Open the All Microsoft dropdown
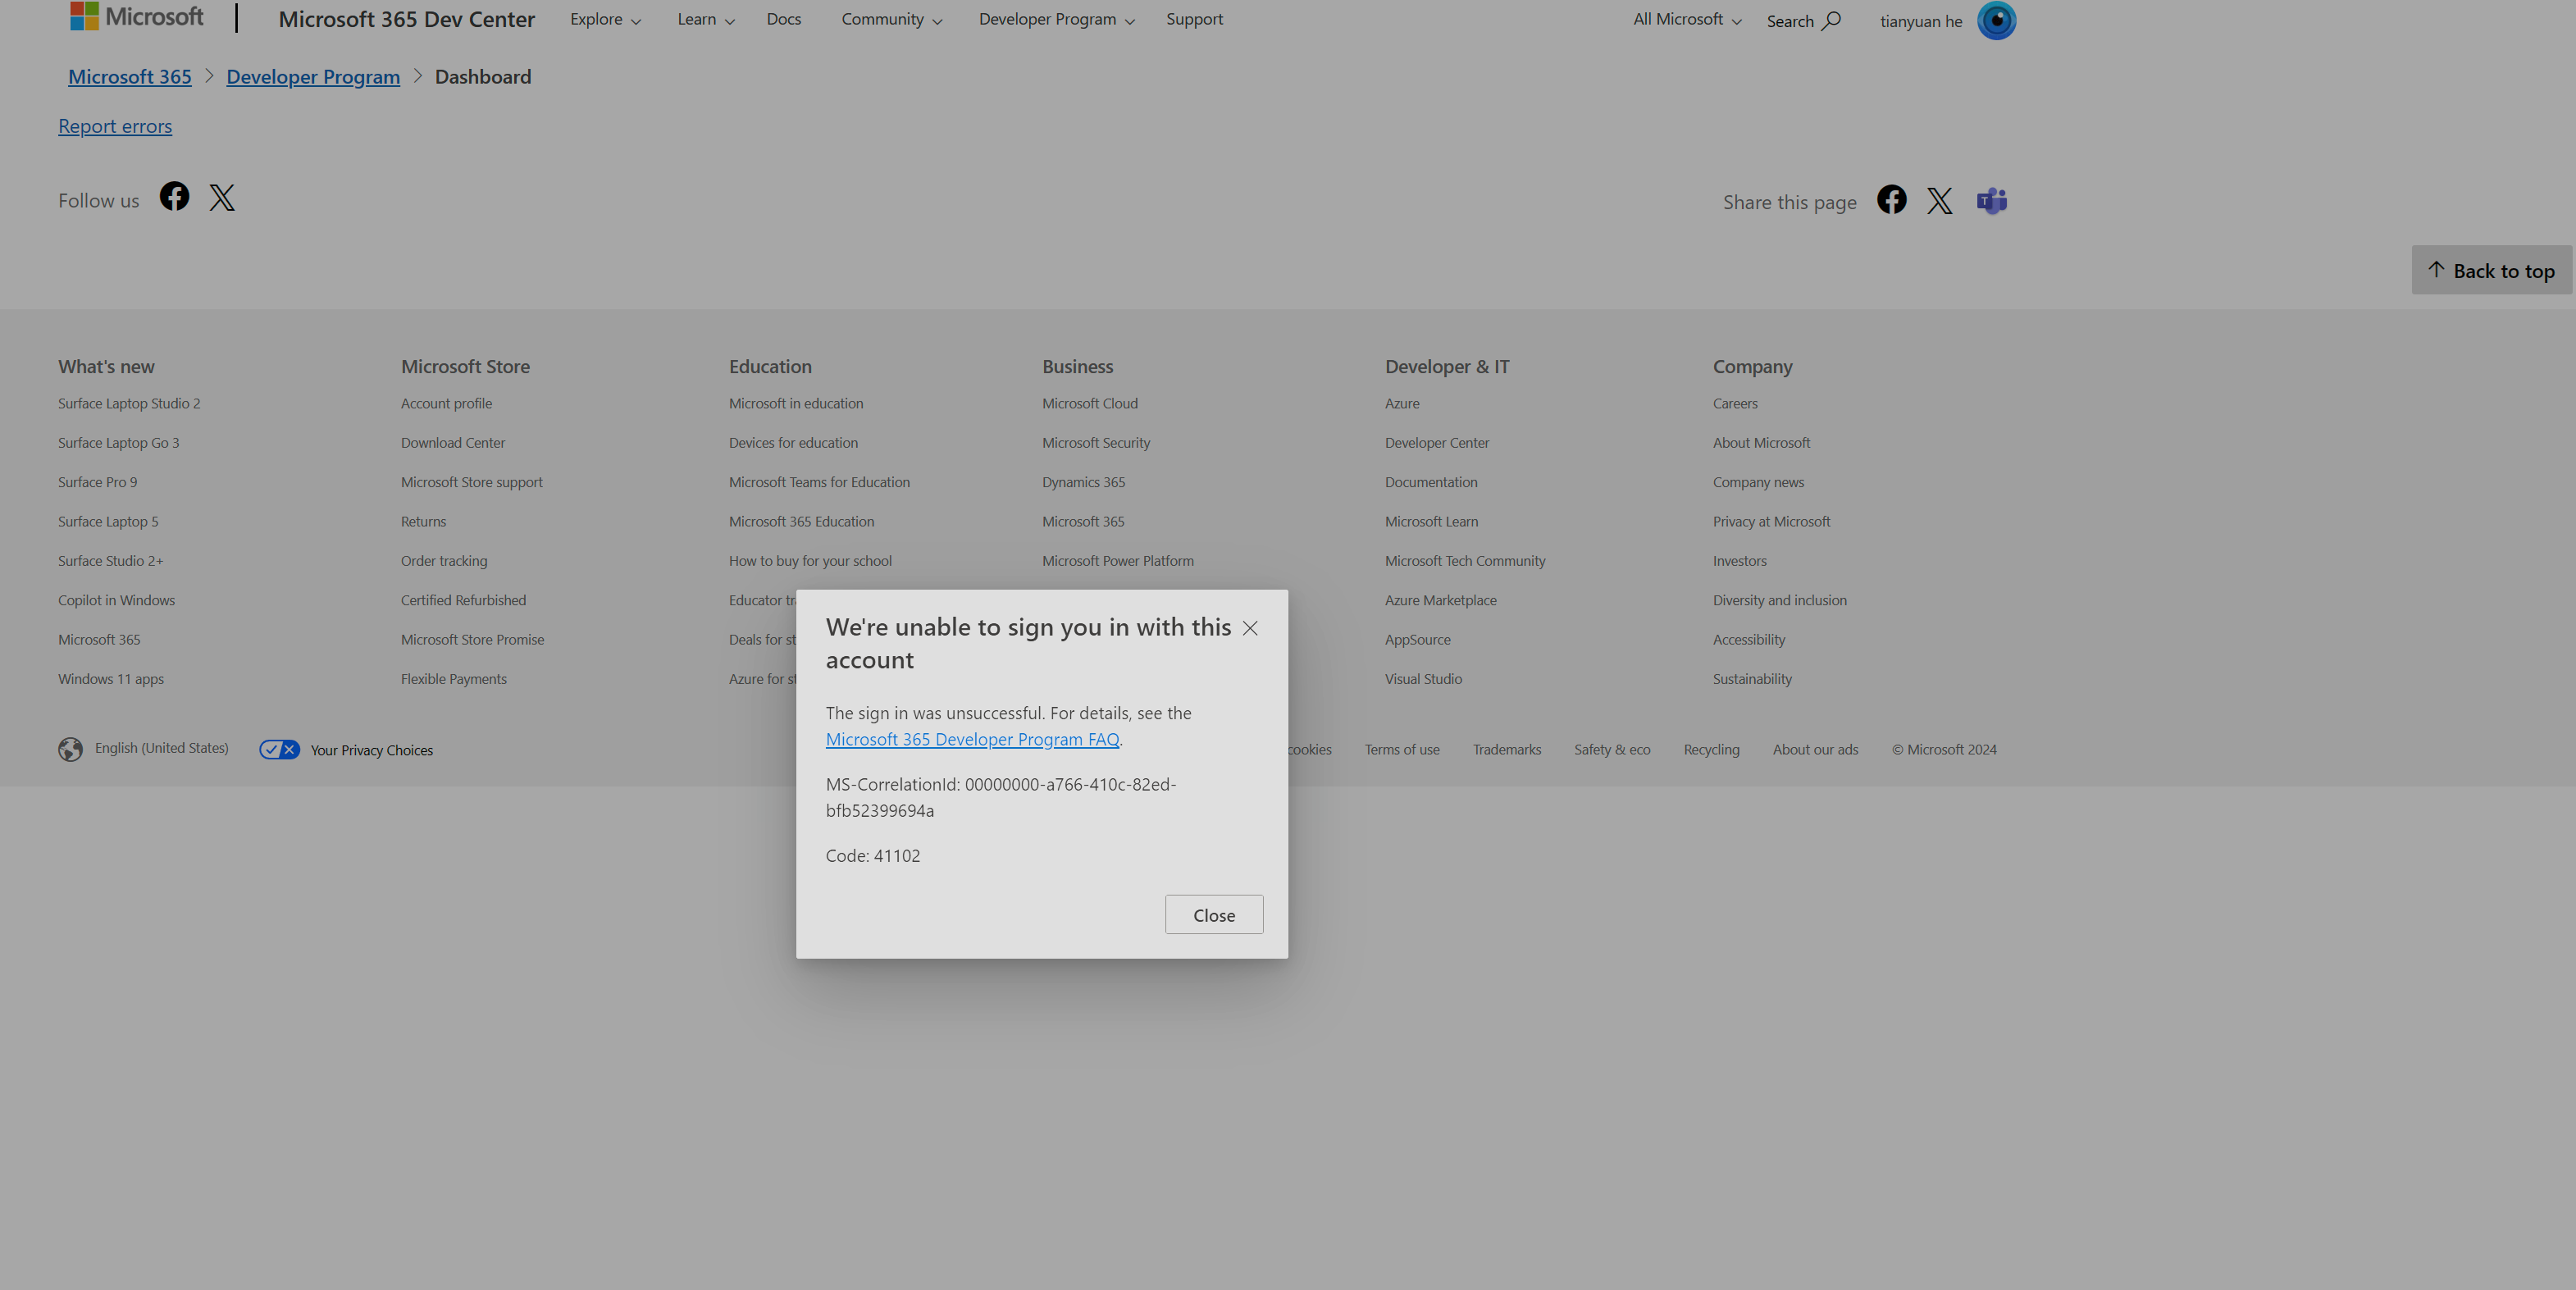 coord(1686,19)
